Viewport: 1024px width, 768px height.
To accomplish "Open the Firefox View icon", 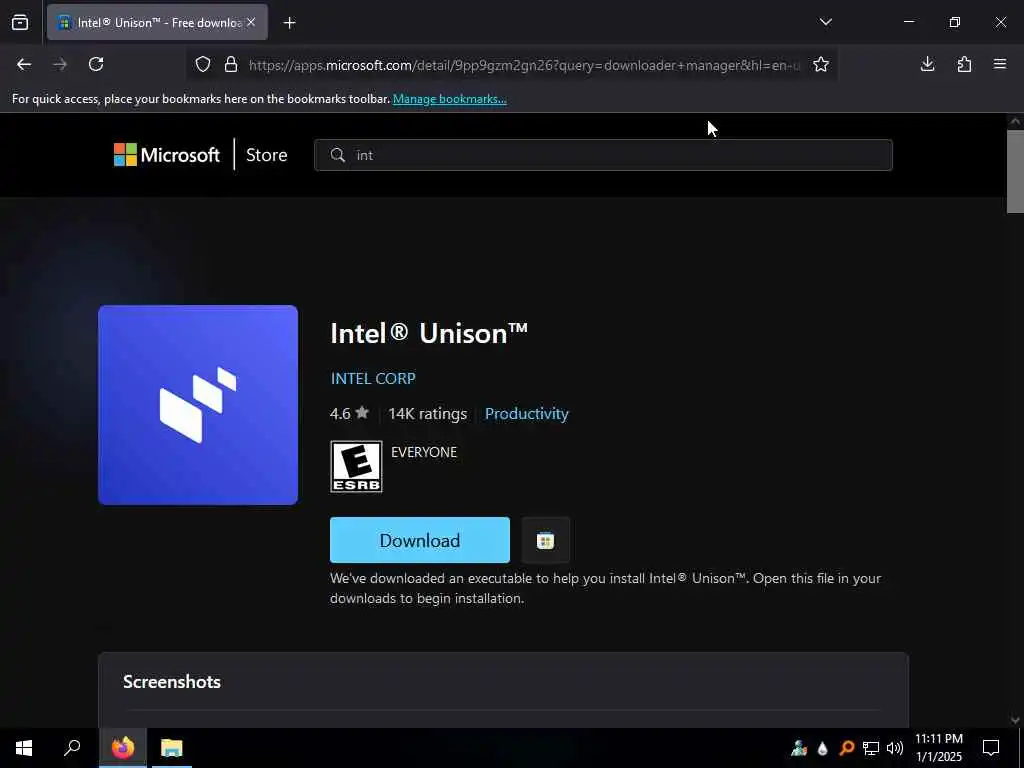I will click(x=20, y=22).
